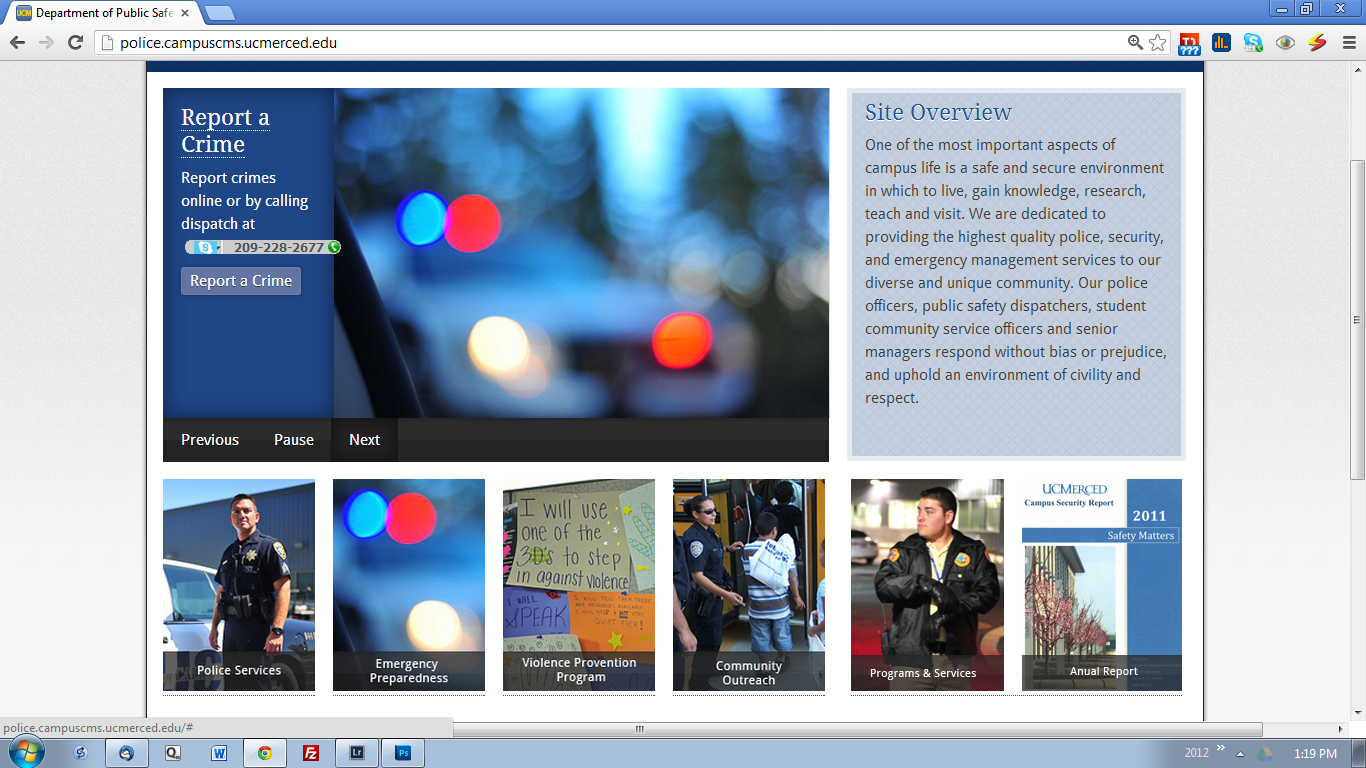Open the Chrome hamburger menu
Screen dimensions: 1366x768
tap(1348, 42)
